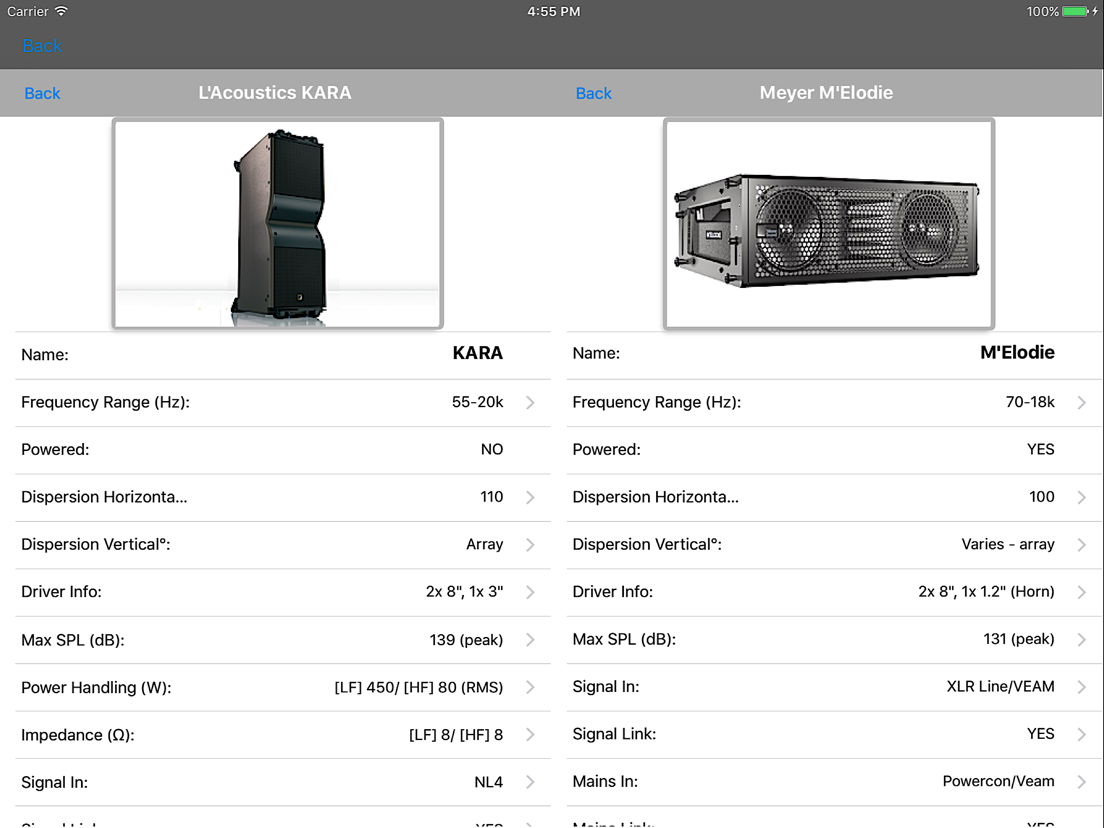Select the KARA name value

[x=477, y=353]
